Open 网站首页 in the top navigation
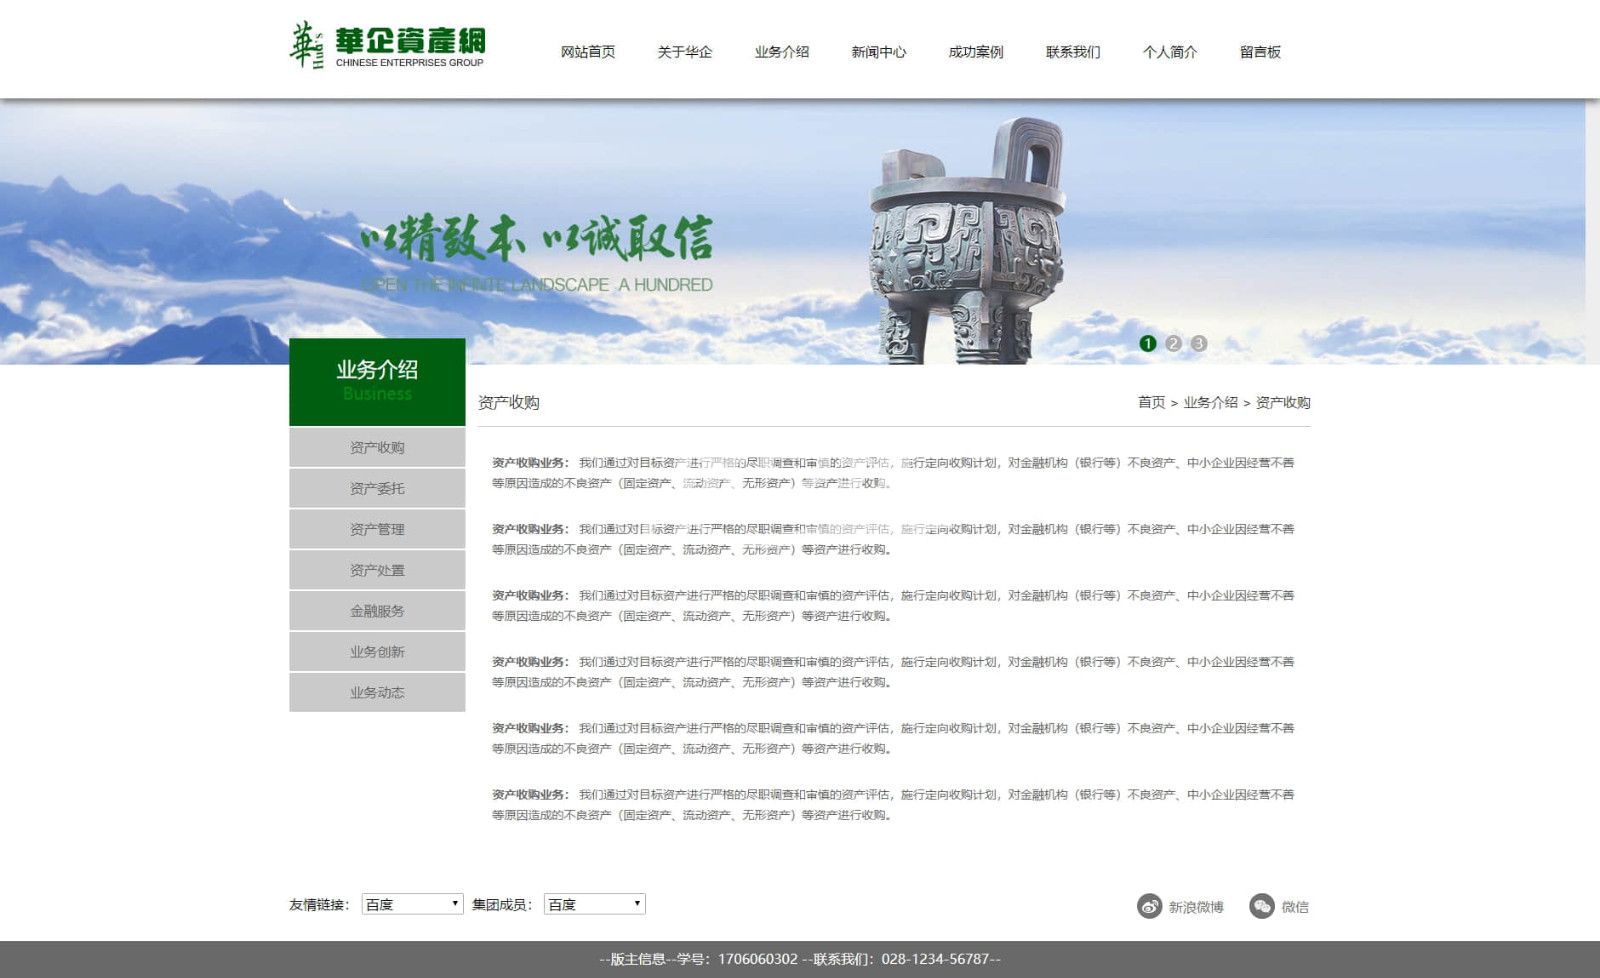The width and height of the screenshot is (1600, 978). (587, 52)
